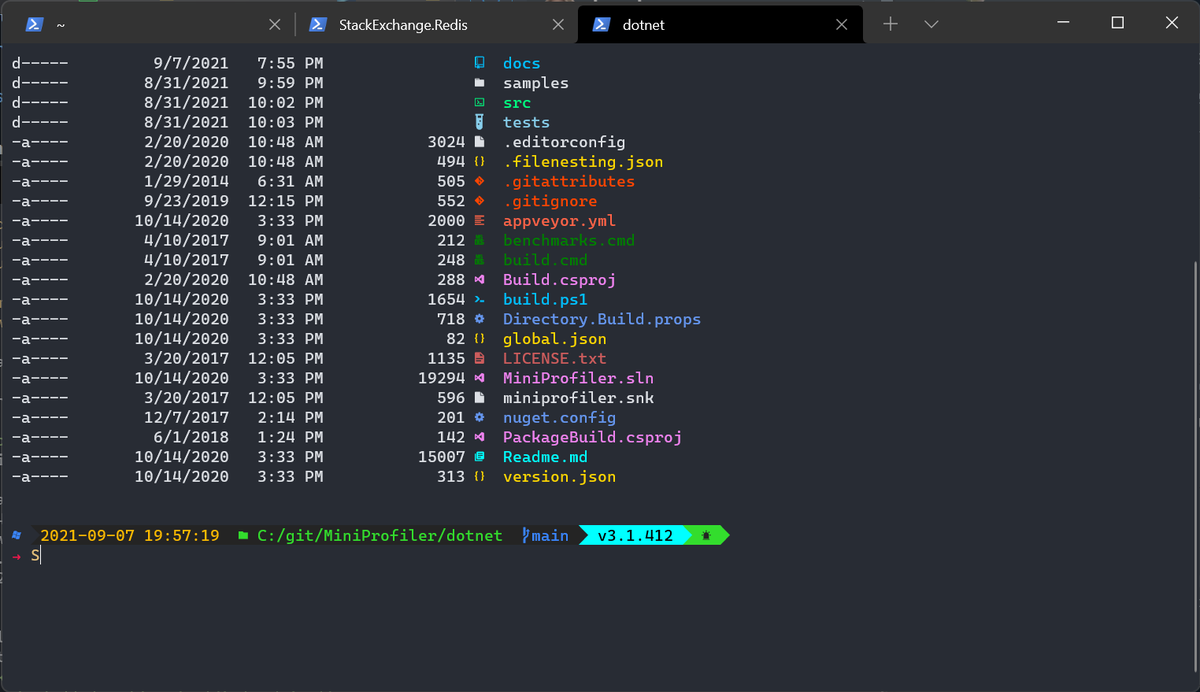Image resolution: width=1200 pixels, height=692 pixels.
Task: Click the file icon beside miniprofiler.snk
Action: pos(479,398)
